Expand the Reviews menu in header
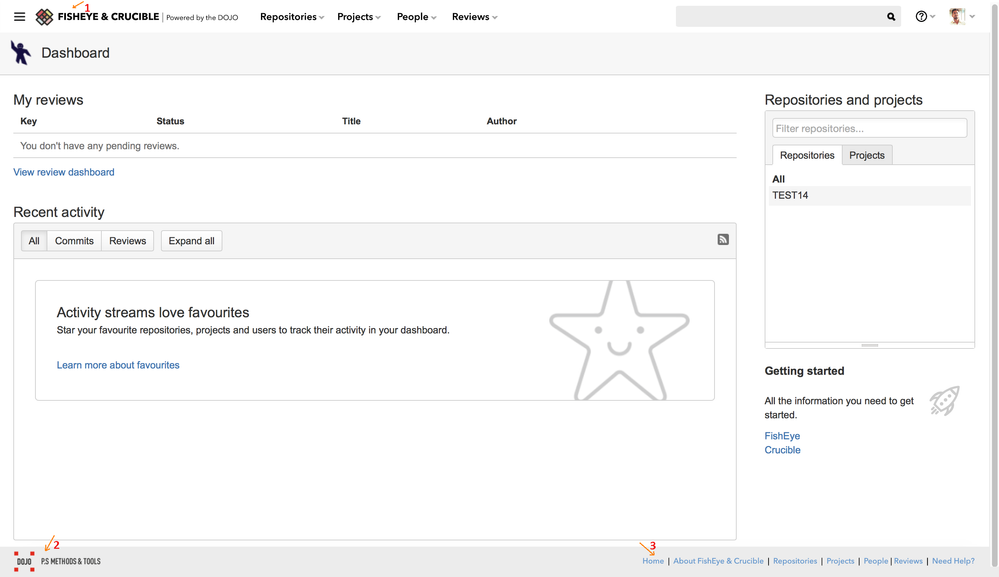Viewport: 999px width, 577px height. pos(475,17)
